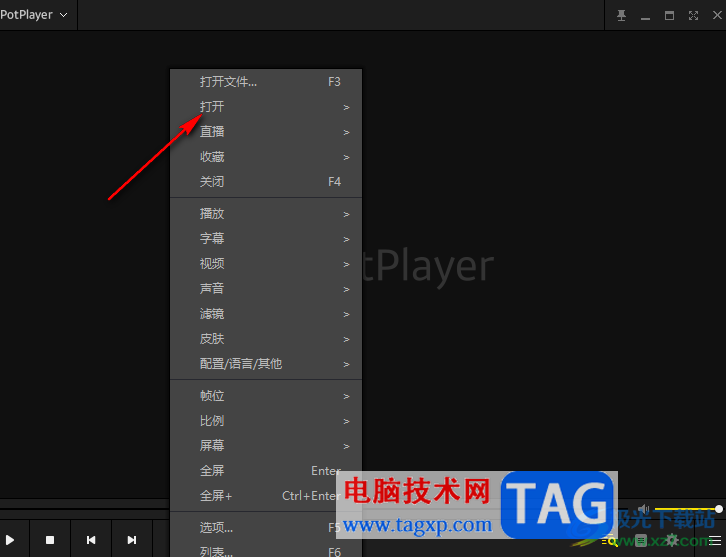Stop playback with the stop button

click(x=50, y=540)
